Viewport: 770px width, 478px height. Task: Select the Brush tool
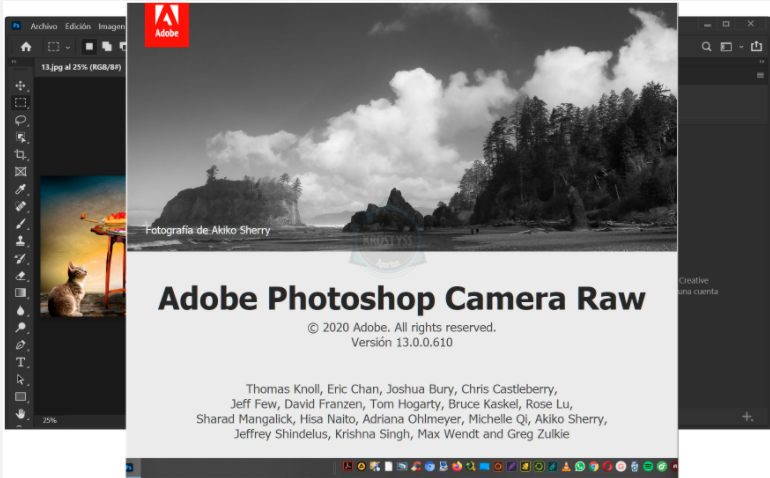(20, 224)
